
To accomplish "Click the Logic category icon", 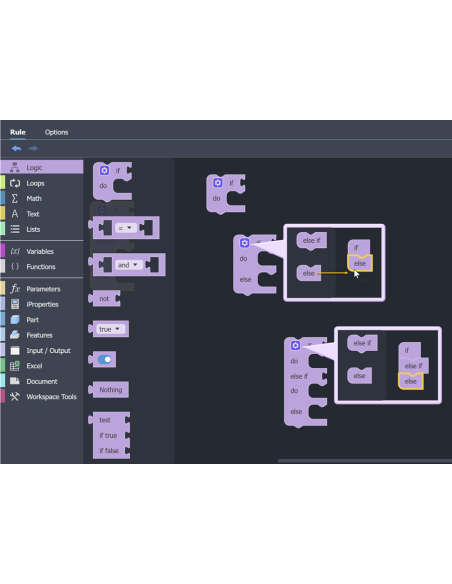I will (15, 168).
